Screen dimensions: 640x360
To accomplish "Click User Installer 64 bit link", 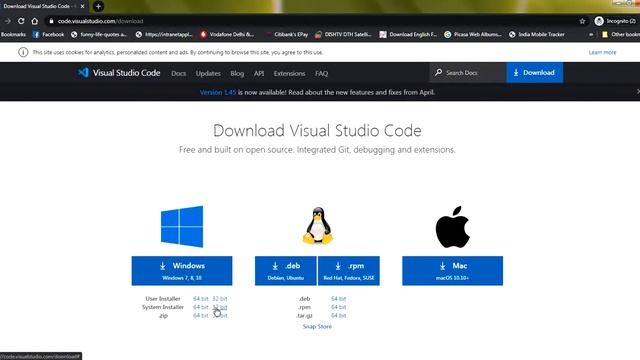I will [200, 298].
